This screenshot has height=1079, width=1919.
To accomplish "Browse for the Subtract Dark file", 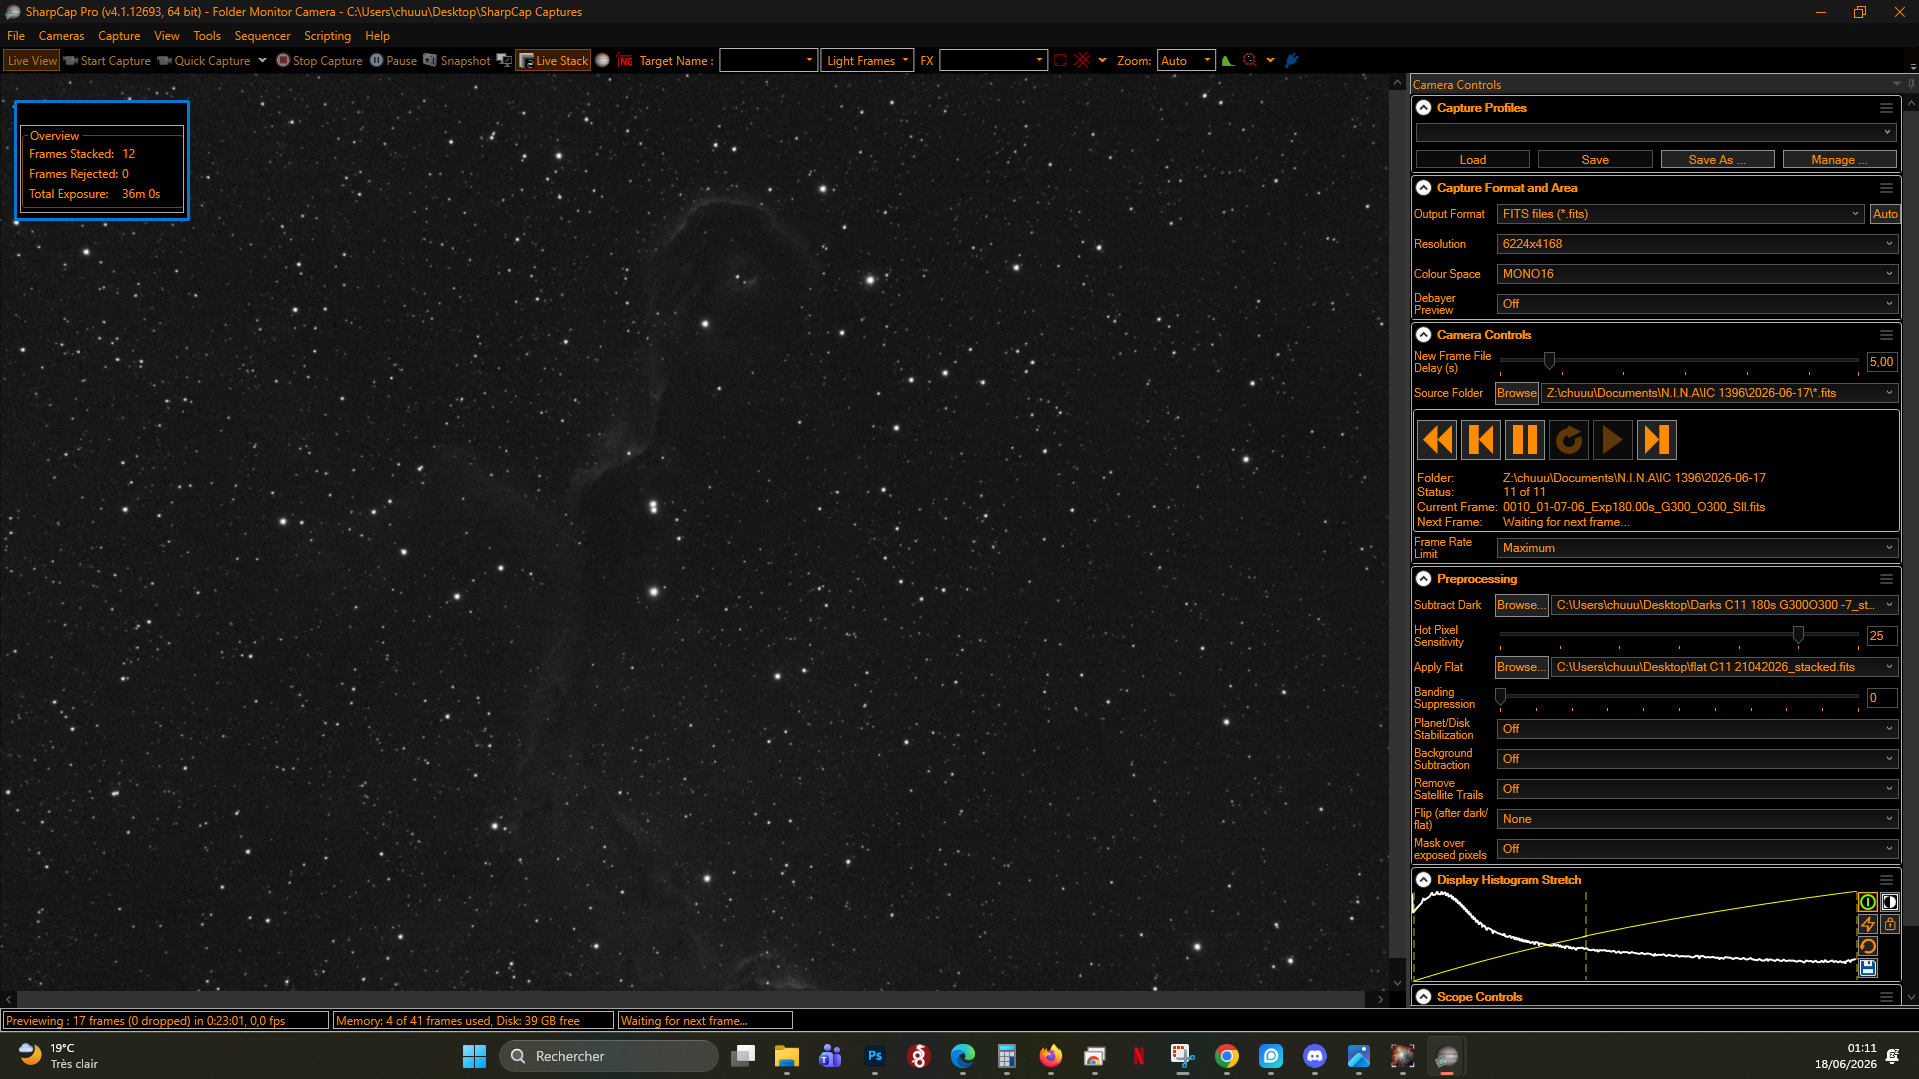I will (1521, 605).
